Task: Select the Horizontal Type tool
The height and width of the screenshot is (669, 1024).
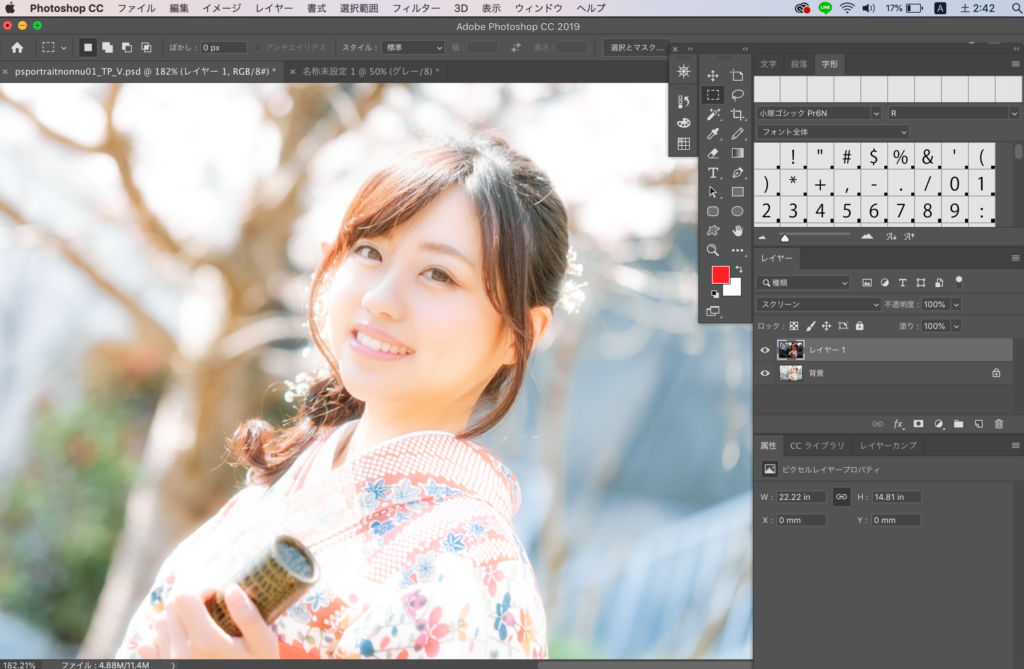Action: [713, 173]
